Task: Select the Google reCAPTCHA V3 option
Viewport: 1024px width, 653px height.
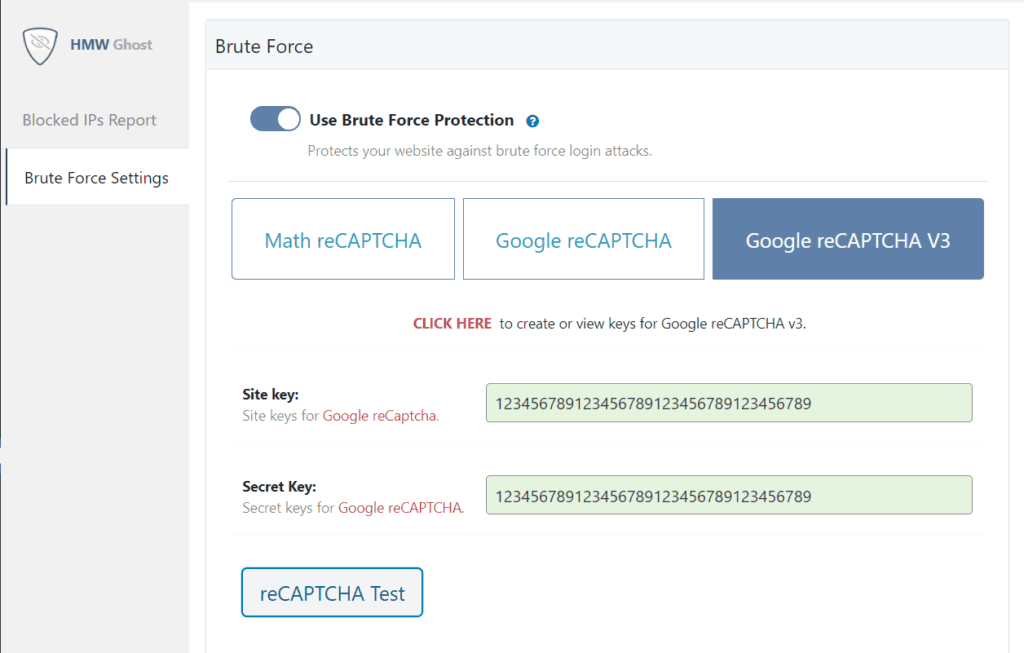Action: [847, 239]
